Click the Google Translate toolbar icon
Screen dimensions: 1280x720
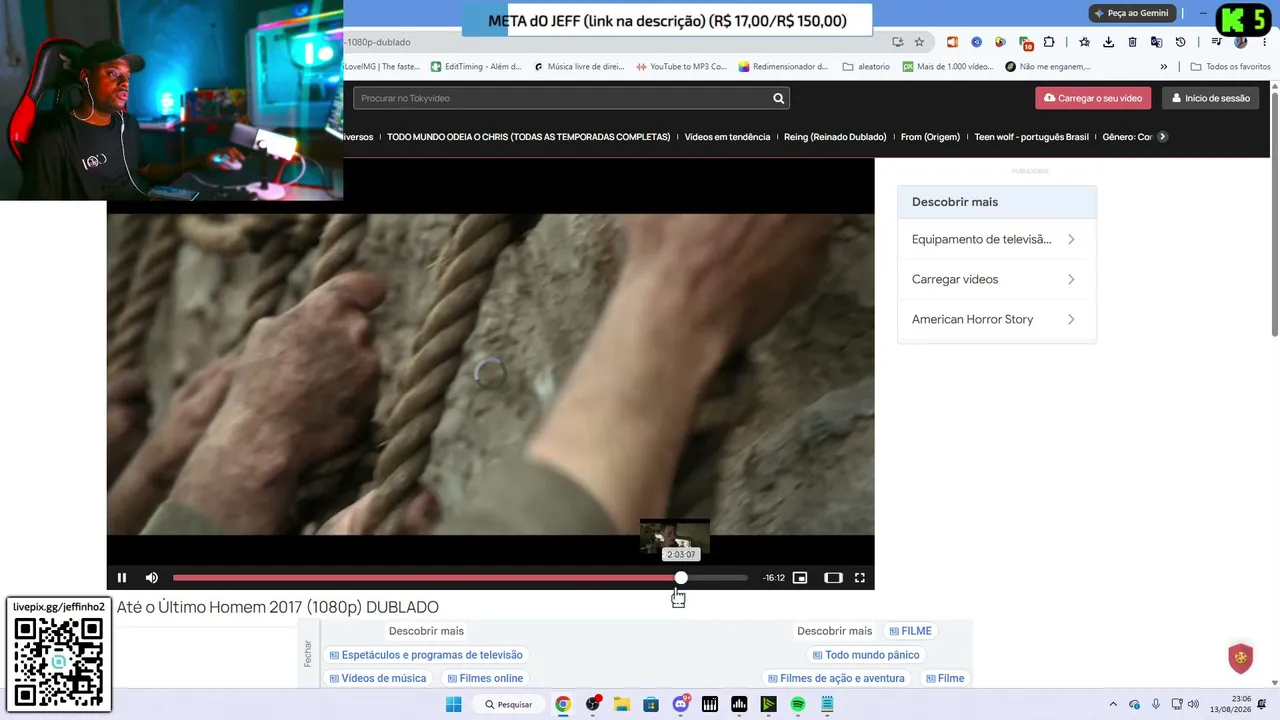point(1156,42)
